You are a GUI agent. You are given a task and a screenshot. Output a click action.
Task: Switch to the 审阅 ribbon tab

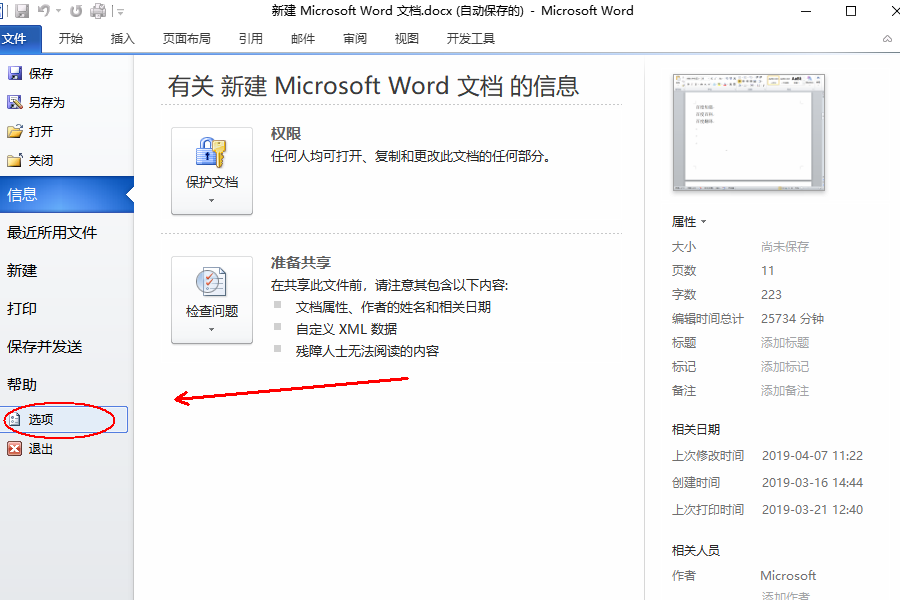tap(355, 38)
